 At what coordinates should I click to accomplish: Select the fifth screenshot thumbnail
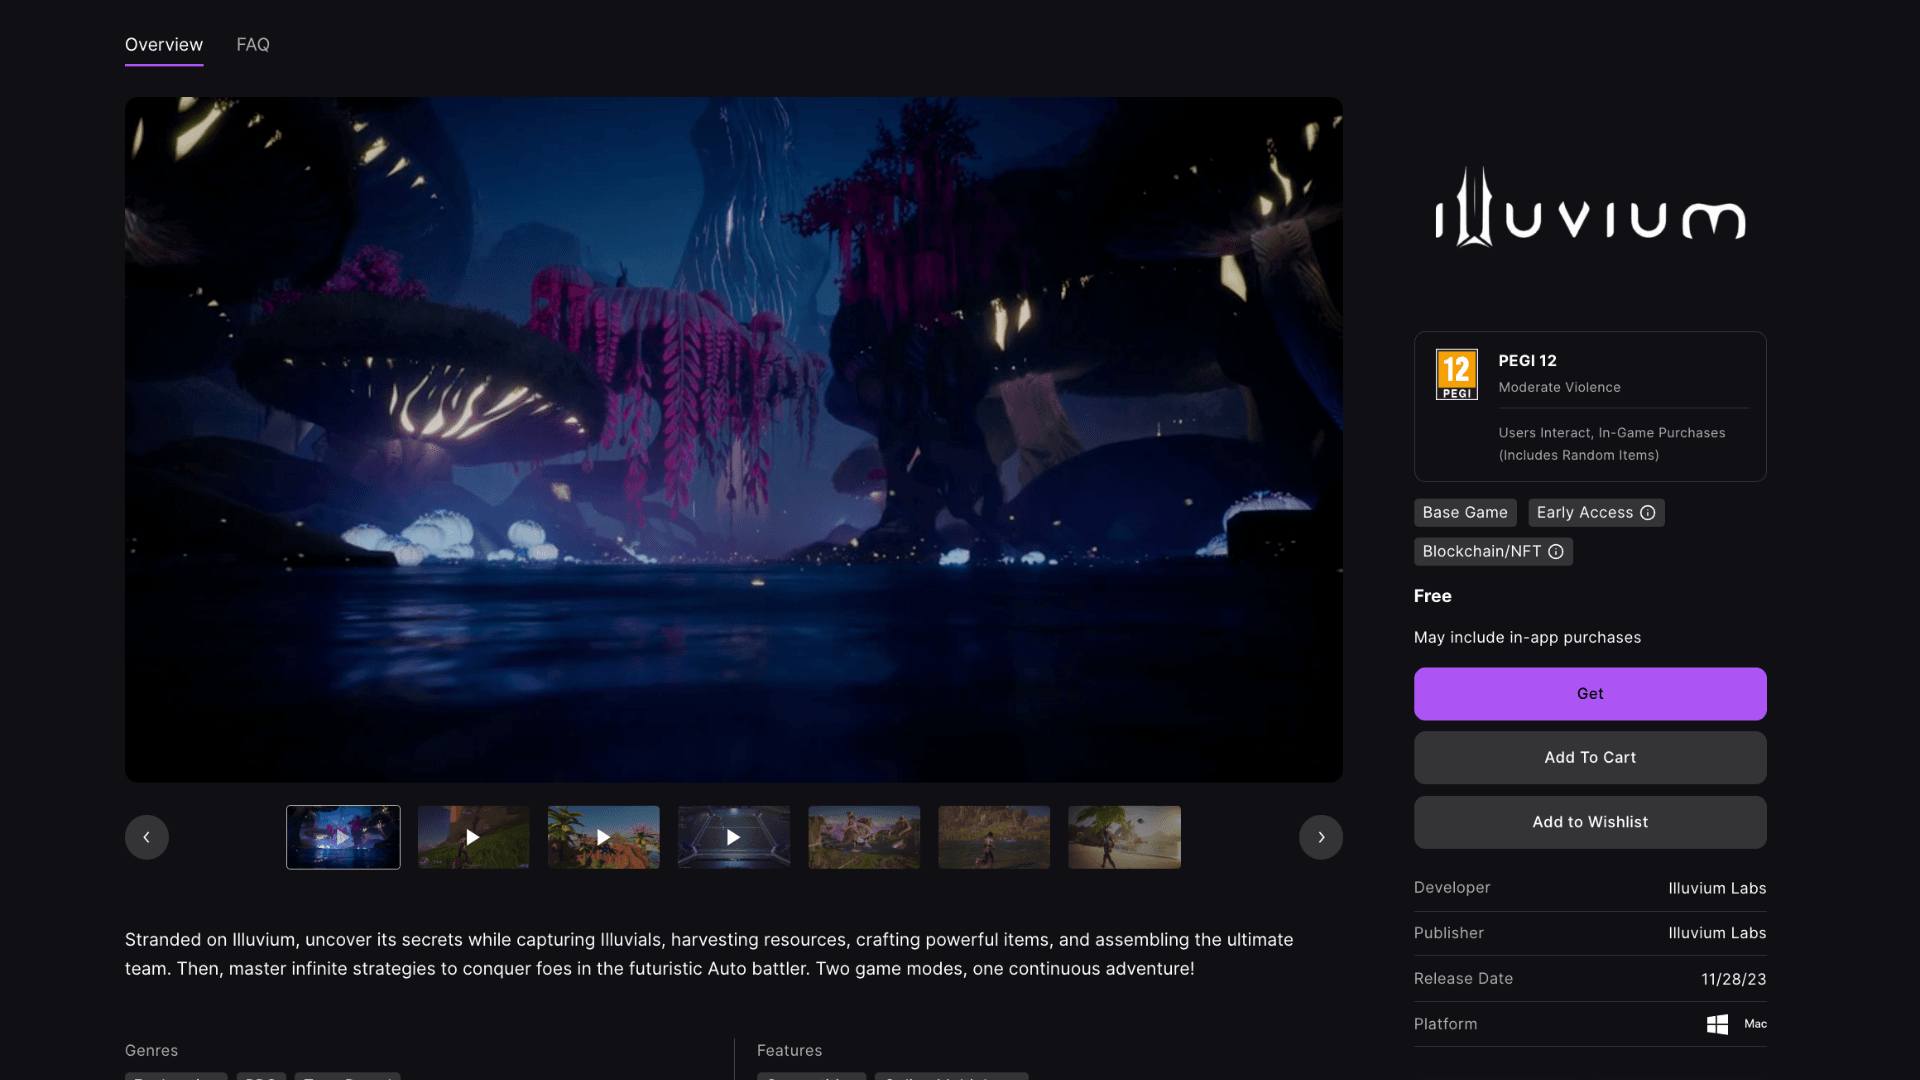click(x=864, y=837)
